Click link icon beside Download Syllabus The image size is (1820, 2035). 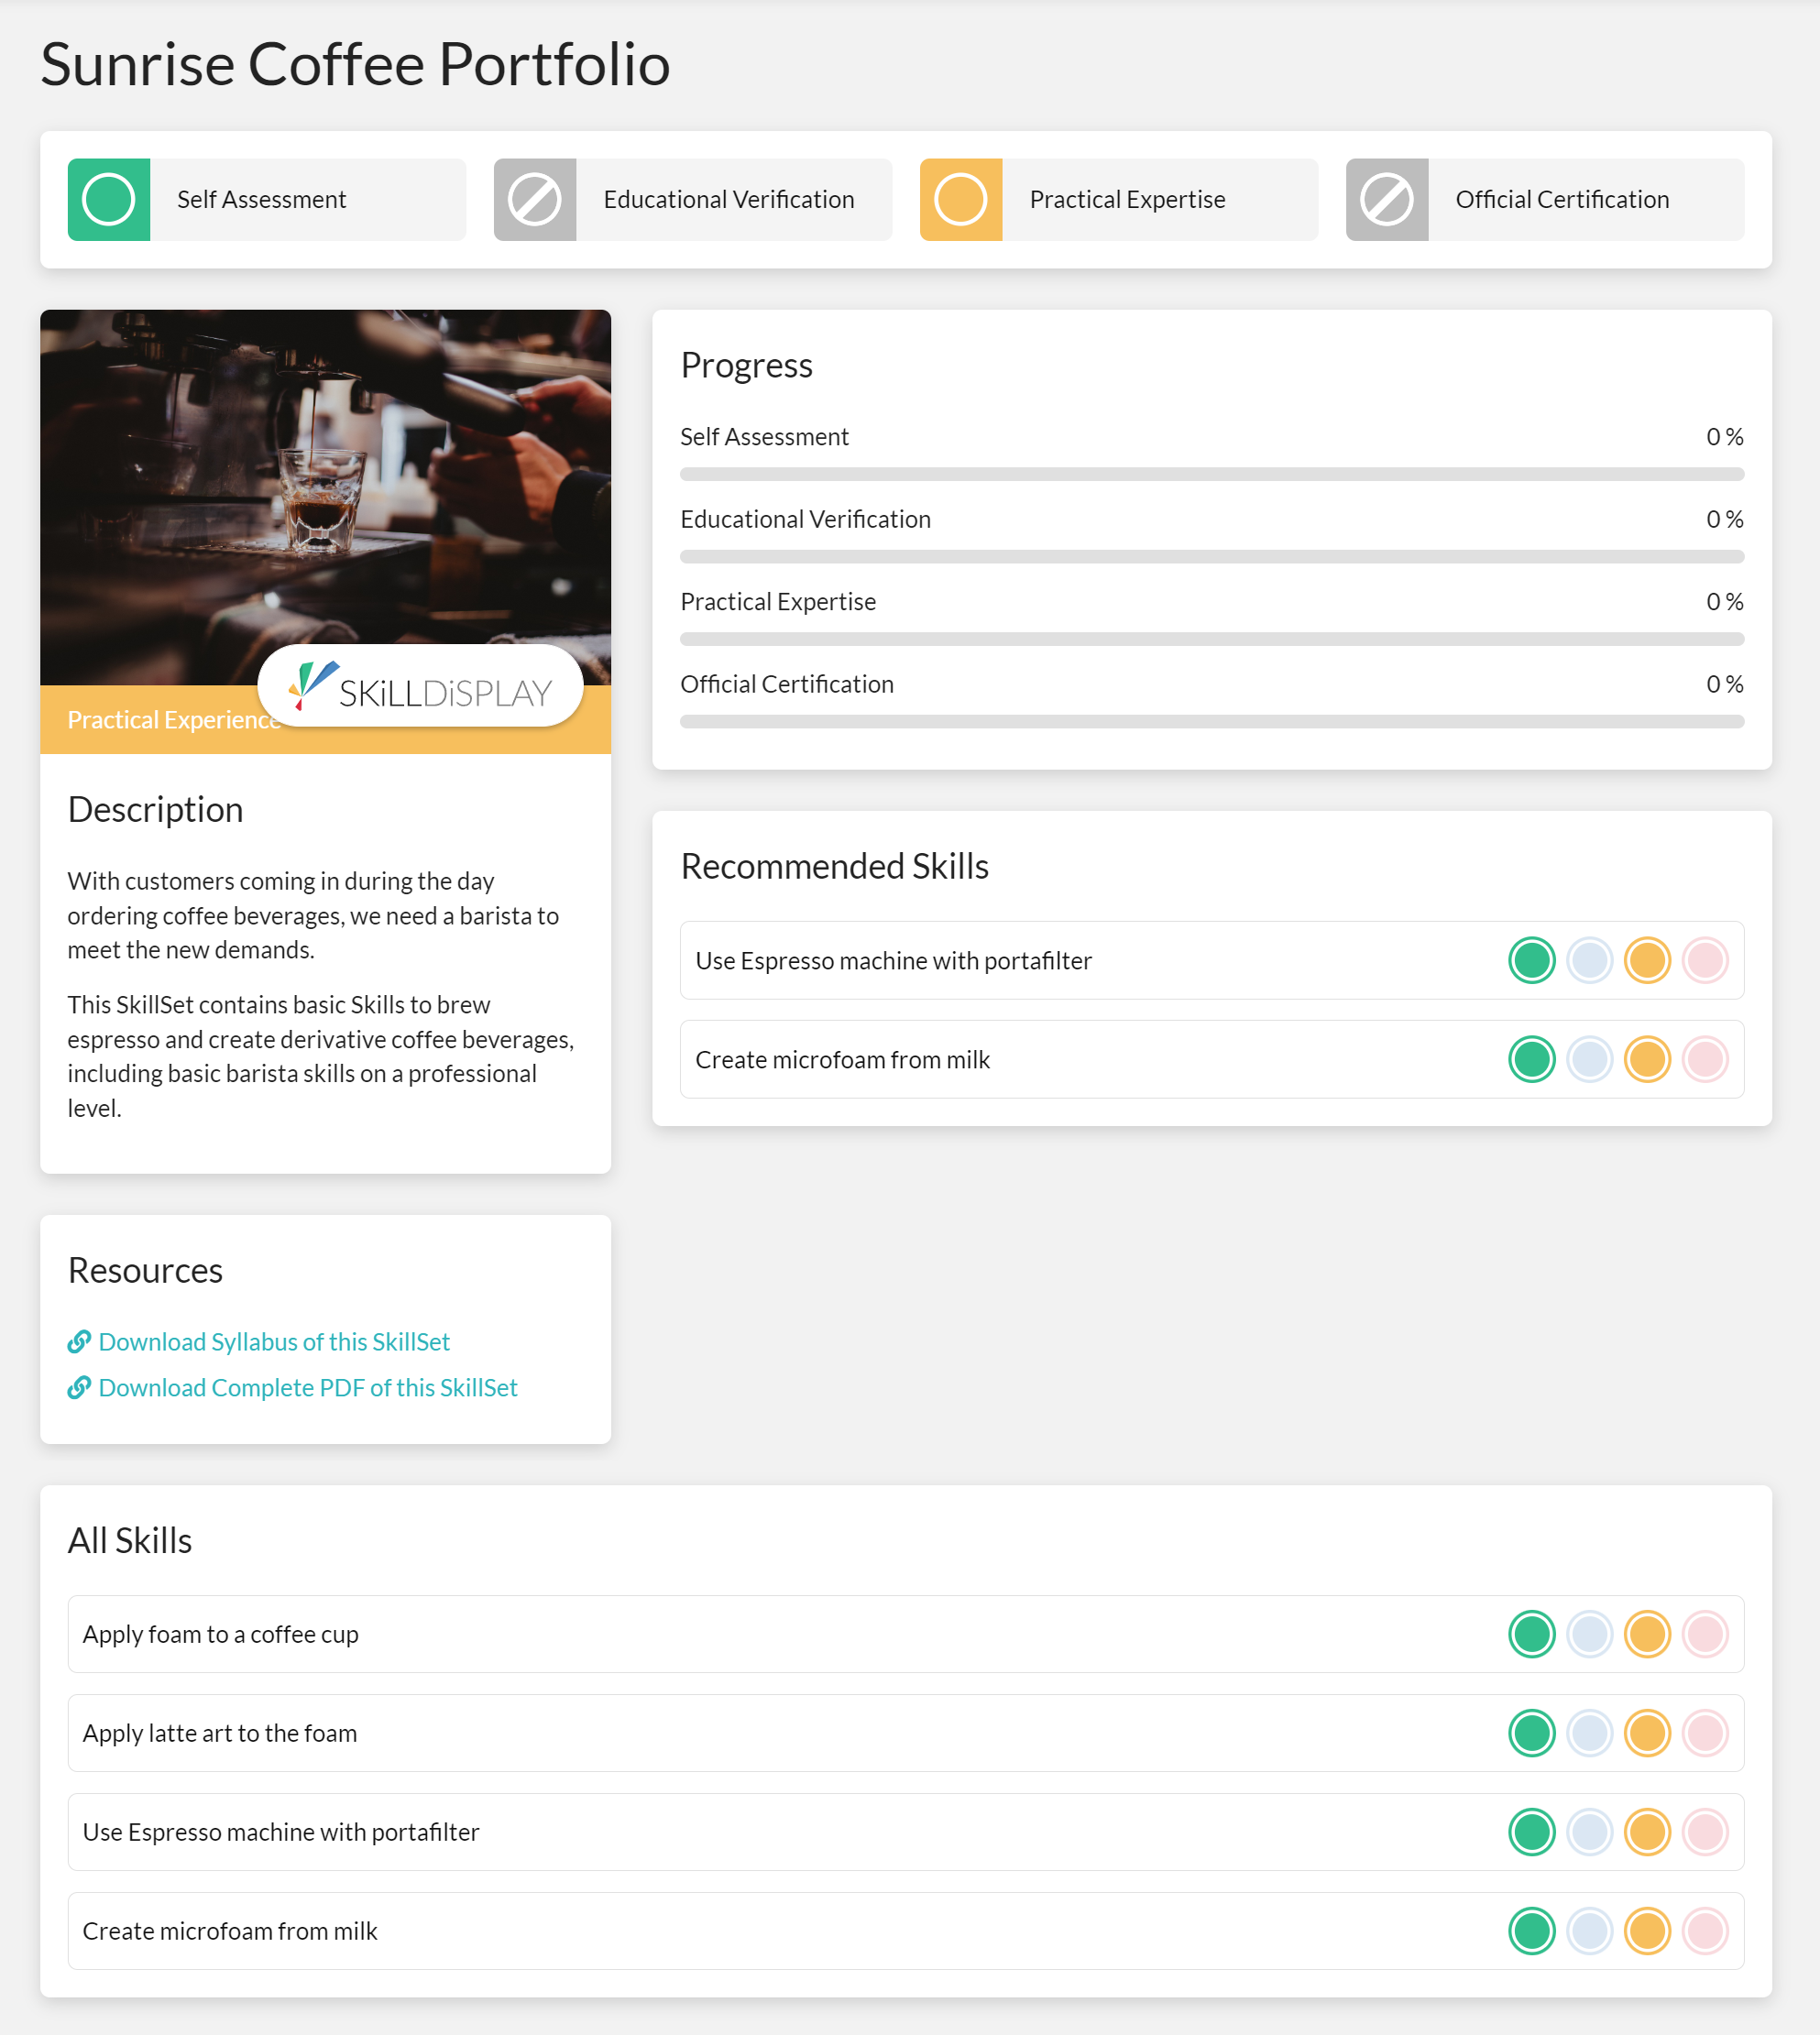[79, 1342]
